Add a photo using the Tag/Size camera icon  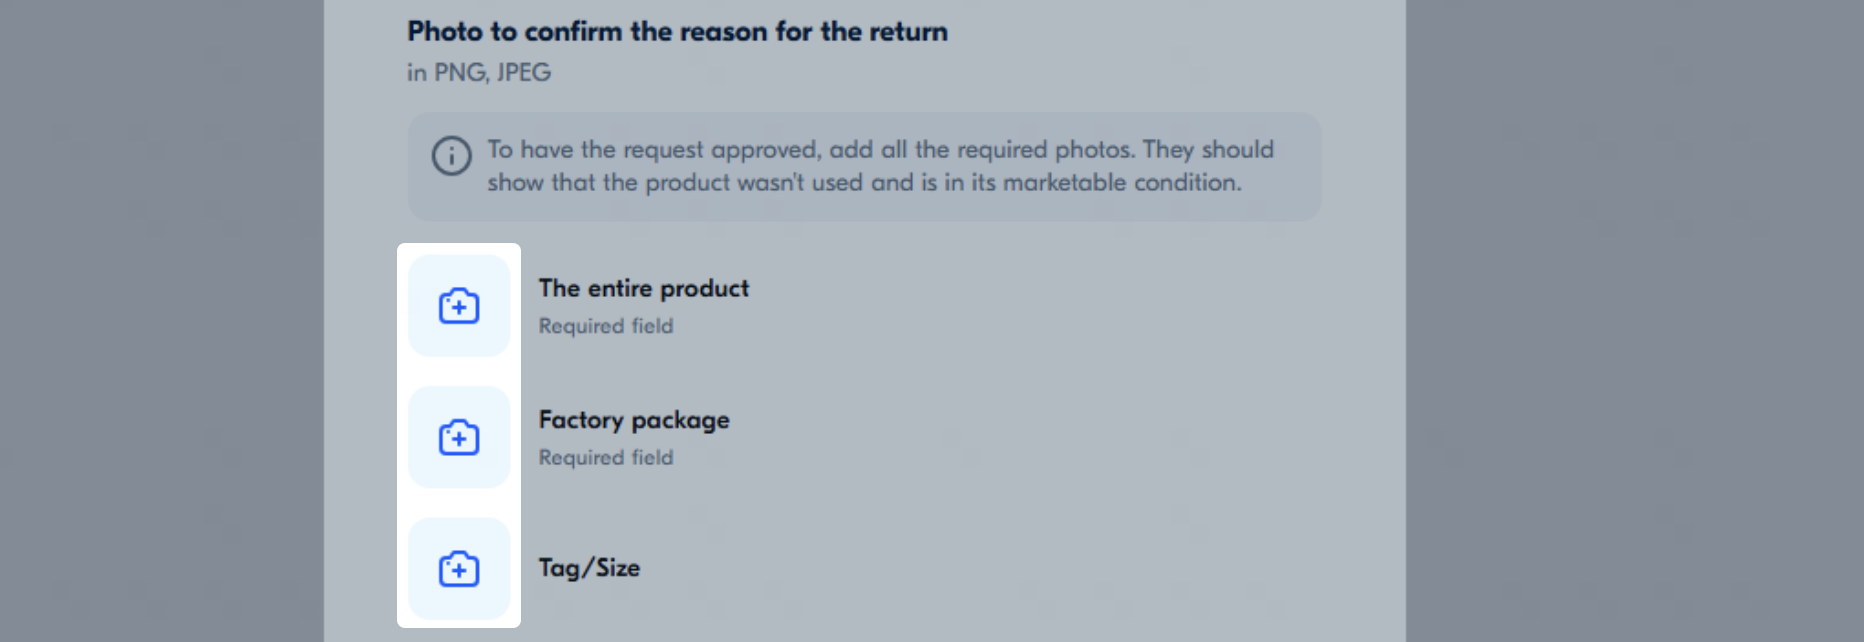point(458,568)
